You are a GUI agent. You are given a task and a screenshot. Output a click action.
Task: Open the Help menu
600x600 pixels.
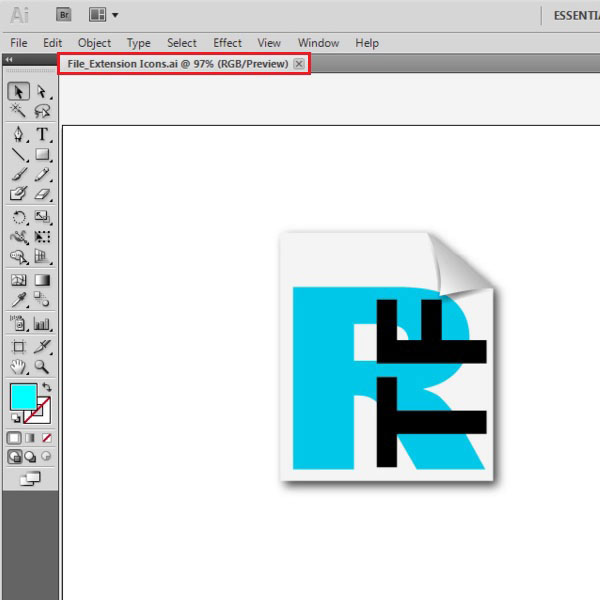click(367, 43)
